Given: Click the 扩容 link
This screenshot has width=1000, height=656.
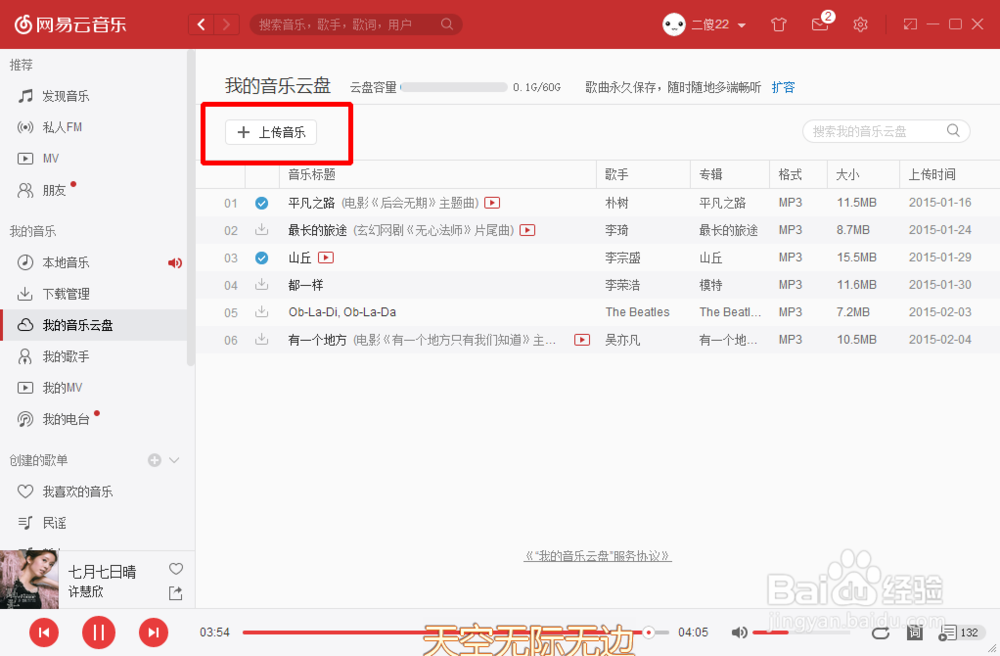Looking at the screenshot, I should click(x=783, y=87).
